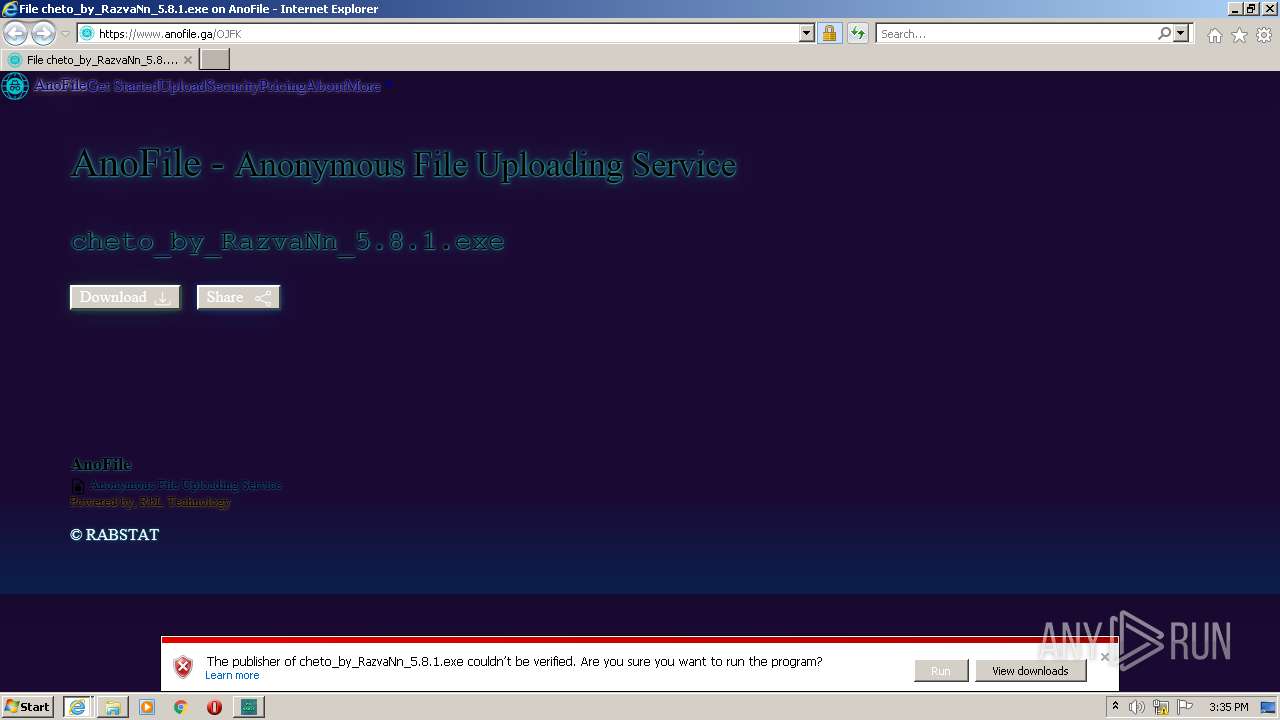
Task: Click the © RABSTAT footer text
Action: (114, 535)
